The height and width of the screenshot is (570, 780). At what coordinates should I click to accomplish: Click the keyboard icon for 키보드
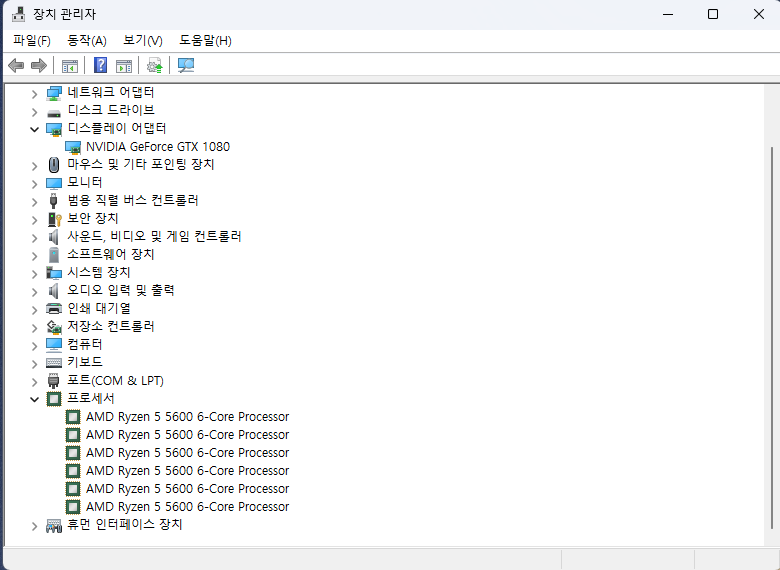(54, 363)
